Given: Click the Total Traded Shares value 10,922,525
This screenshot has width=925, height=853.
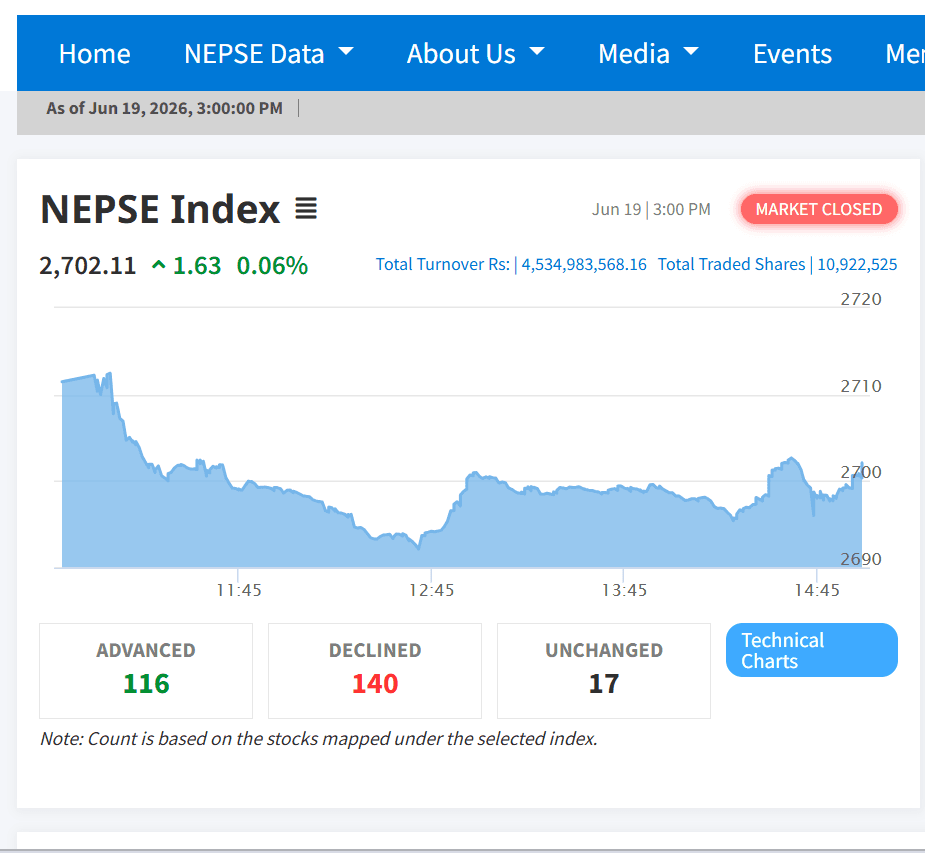Looking at the screenshot, I should [x=857, y=264].
